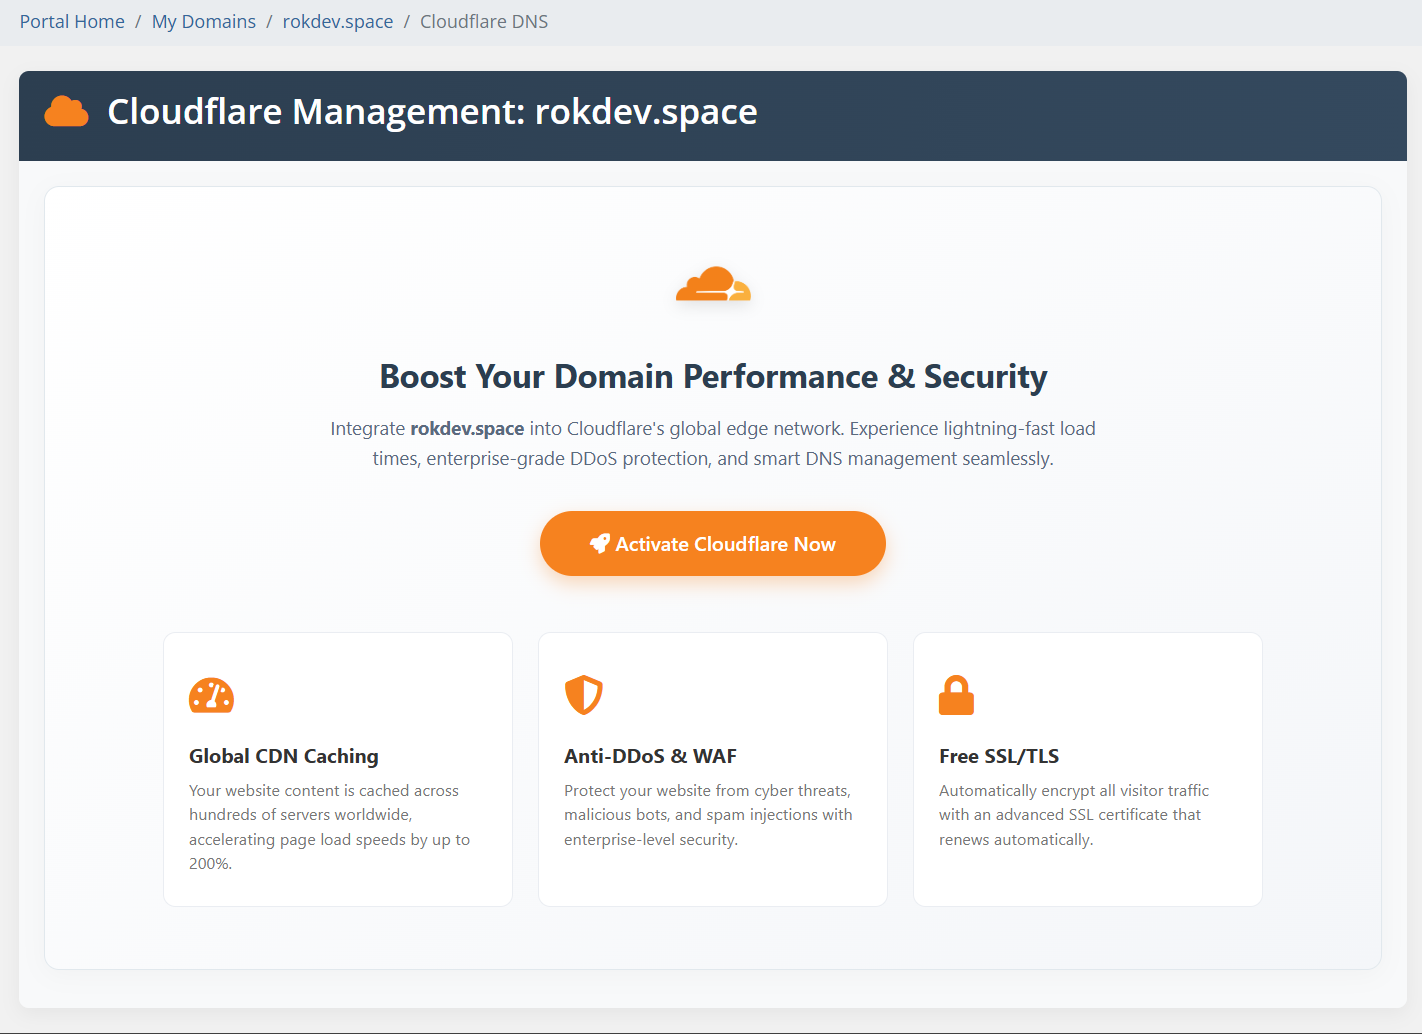Click the rocket icon inside the activation button
This screenshot has height=1034, width=1422.
pos(600,543)
